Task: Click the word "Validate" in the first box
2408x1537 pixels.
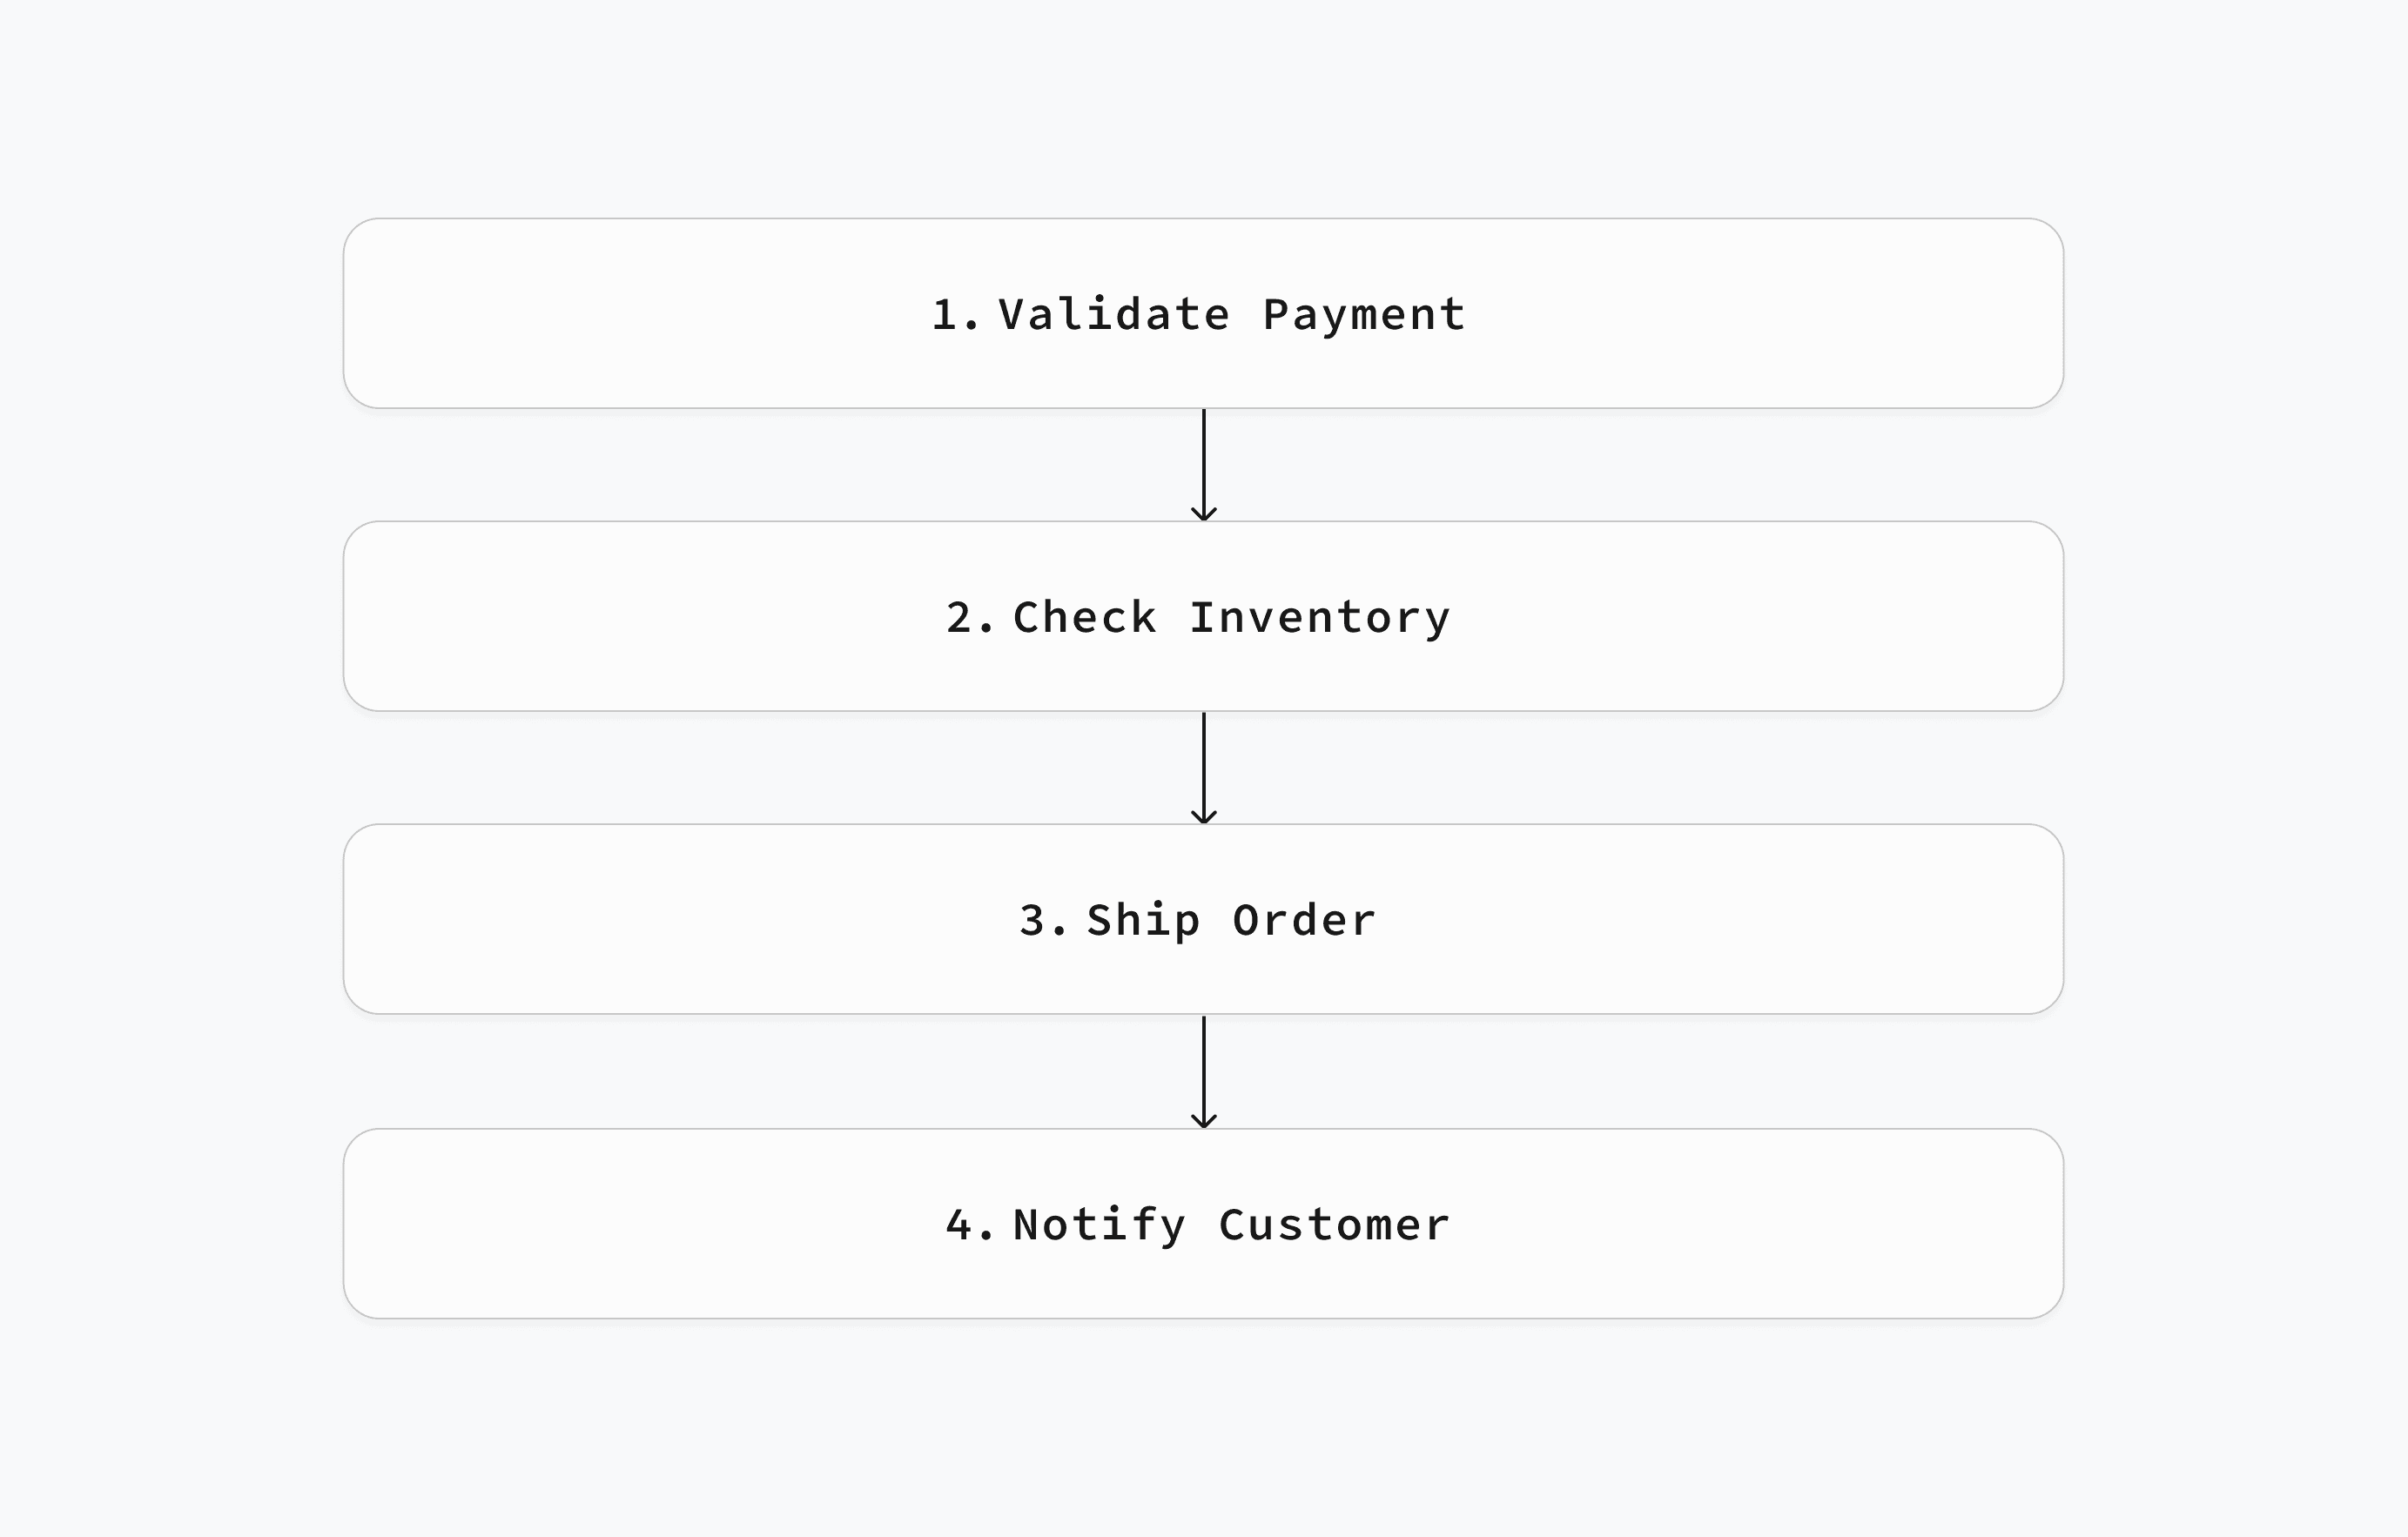Action: 1114,314
